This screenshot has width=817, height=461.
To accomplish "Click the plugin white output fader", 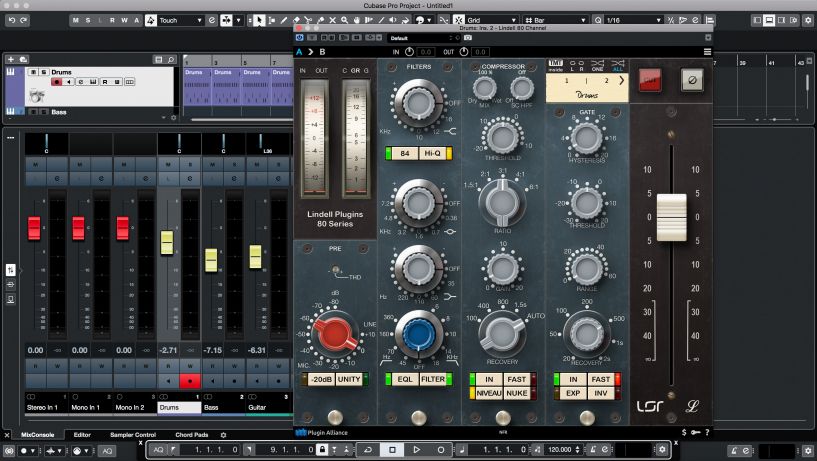I will pos(672,217).
